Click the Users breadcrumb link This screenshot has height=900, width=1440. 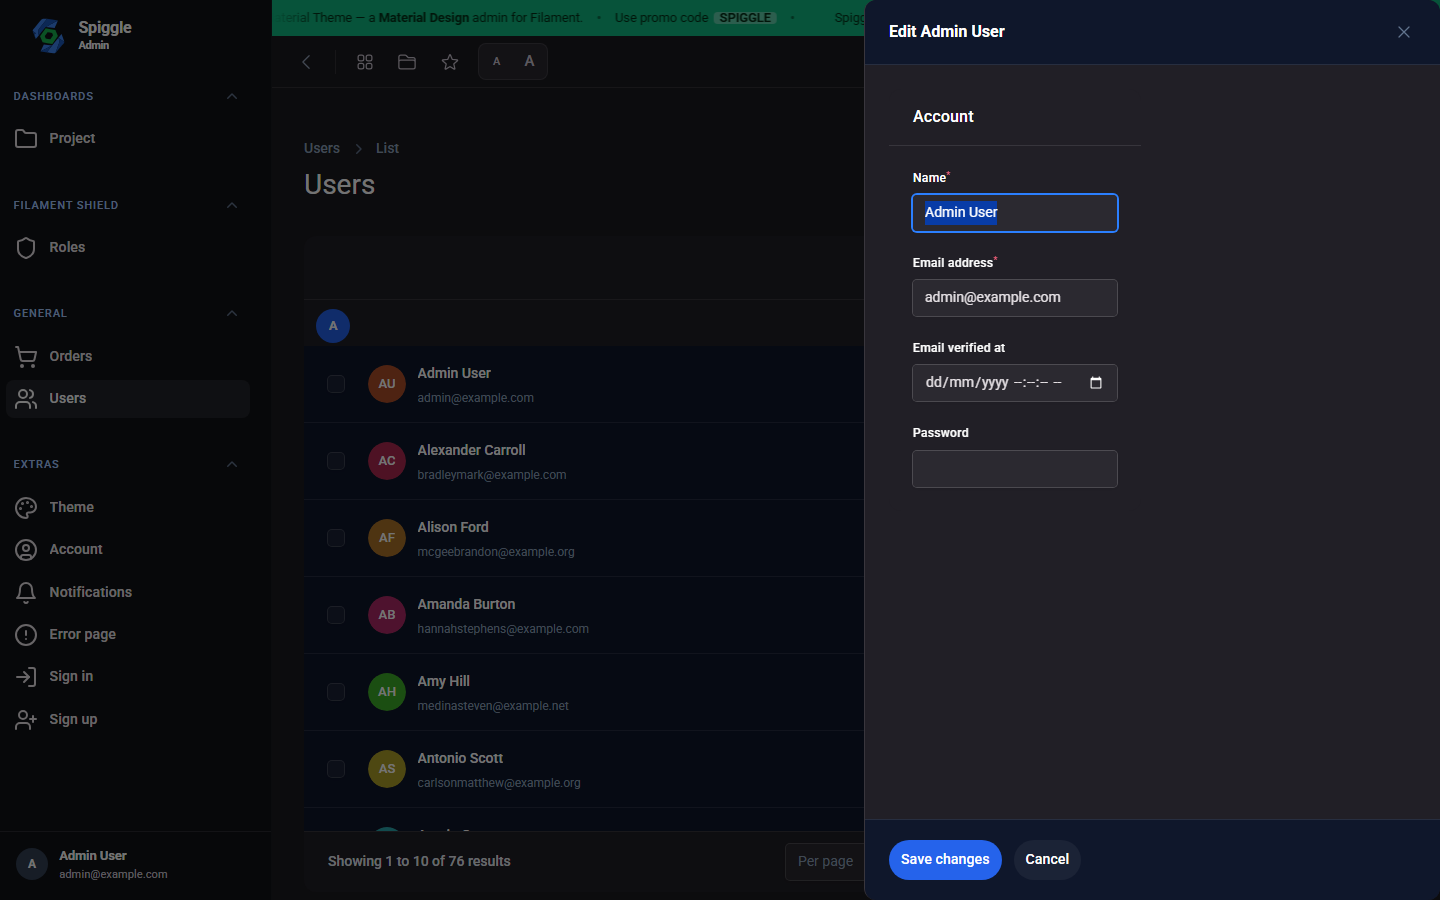(322, 148)
